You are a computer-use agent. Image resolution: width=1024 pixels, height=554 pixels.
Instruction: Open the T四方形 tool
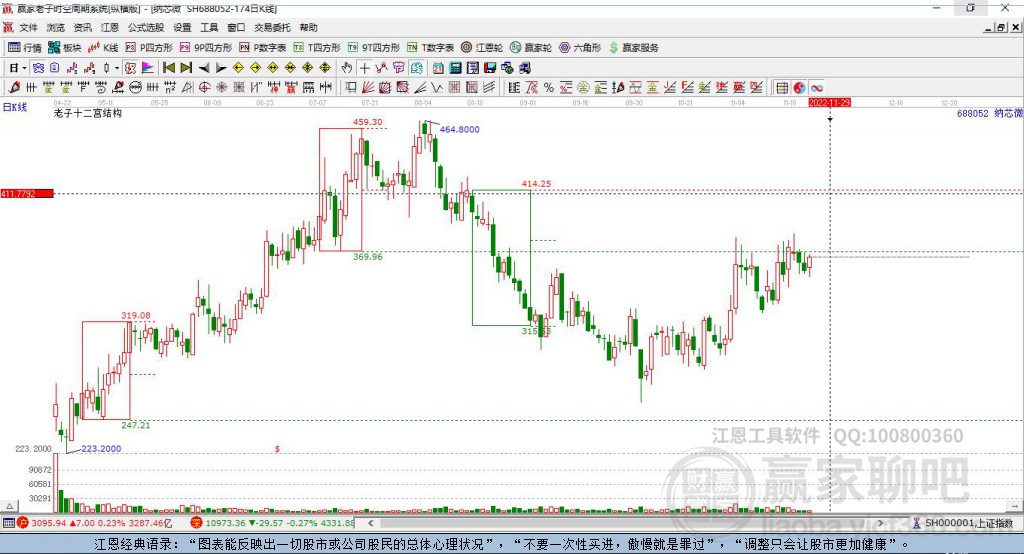pos(317,48)
